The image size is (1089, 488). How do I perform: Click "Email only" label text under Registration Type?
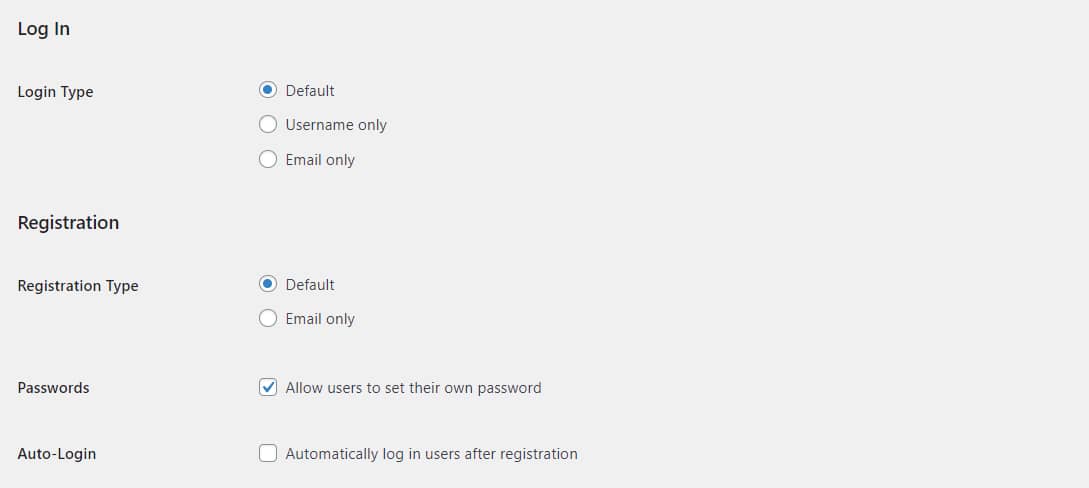point(320,319)
